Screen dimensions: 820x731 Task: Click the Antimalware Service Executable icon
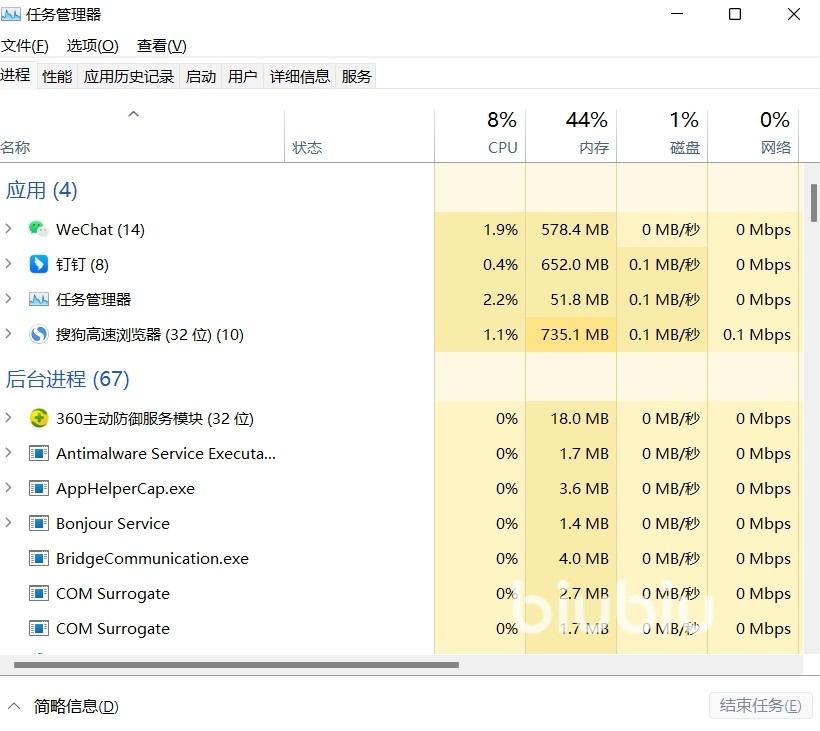[38, 453]
